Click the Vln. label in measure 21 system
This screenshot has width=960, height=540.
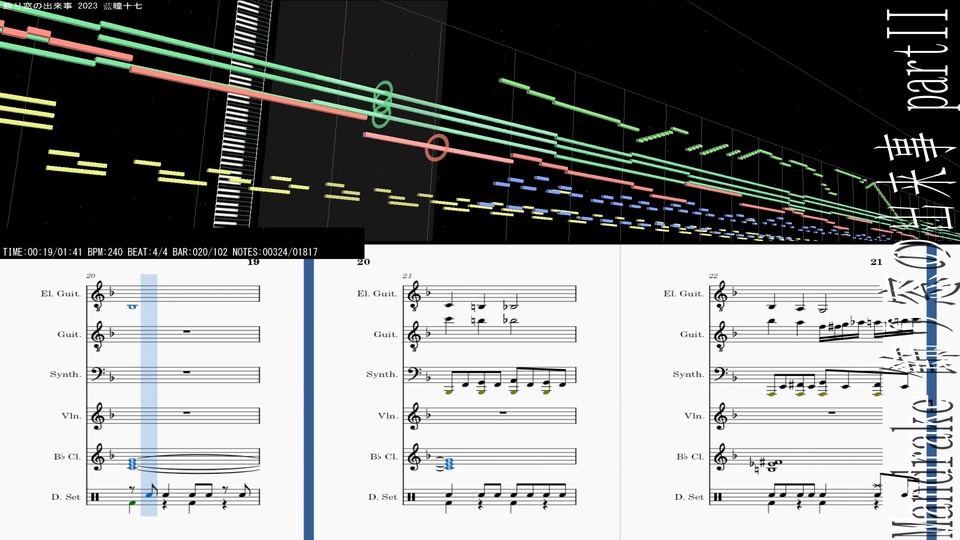point(388,416)
